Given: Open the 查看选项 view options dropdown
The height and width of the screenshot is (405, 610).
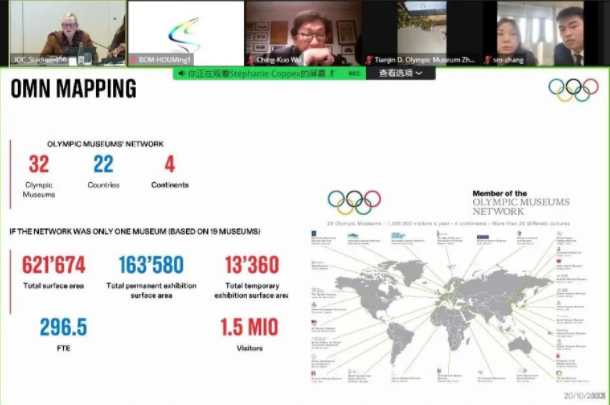Looking at the screenshot, I should pyautogui.click(x=400, y=73).
